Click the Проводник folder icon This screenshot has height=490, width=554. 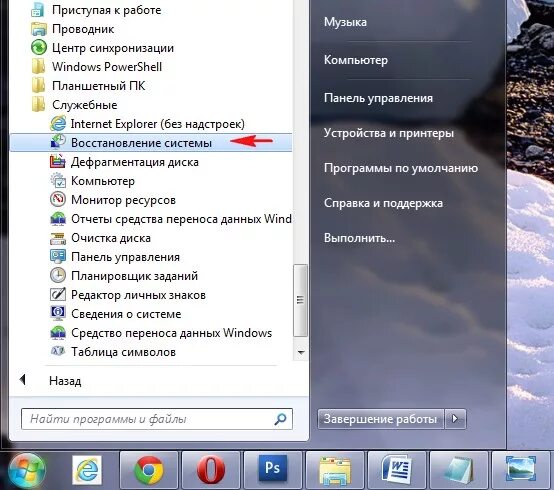(x=39, y=29)
